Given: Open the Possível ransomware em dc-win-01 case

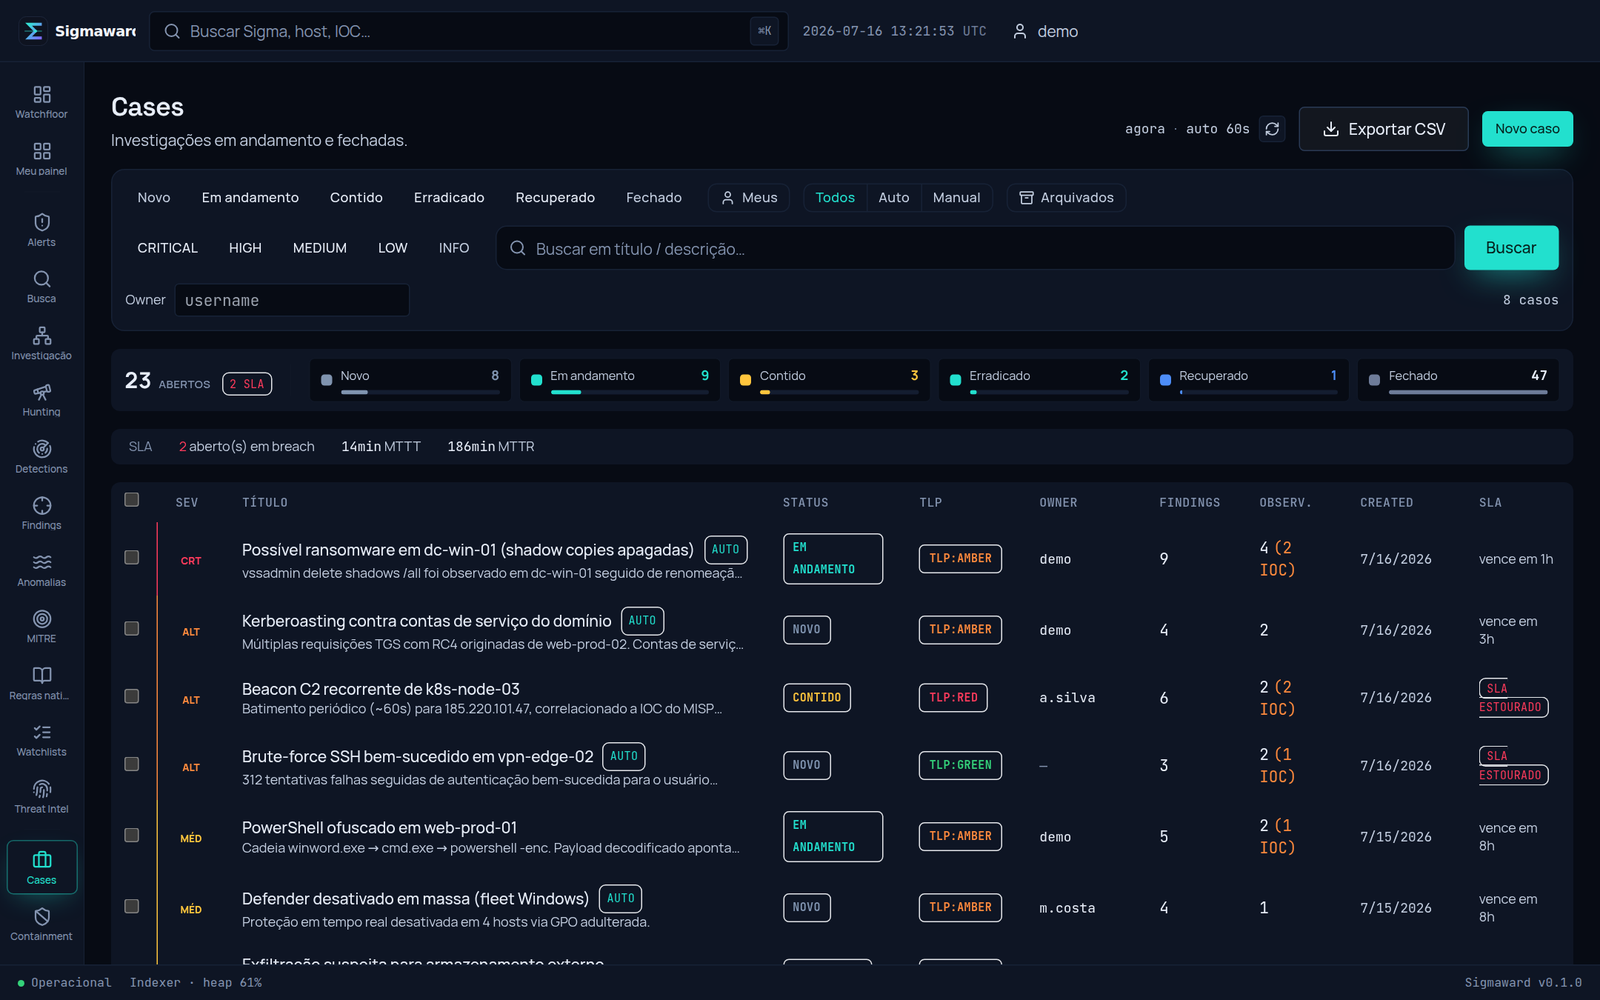Looking at the screenshot, I should pyautogui.click(x=468, y=550).
